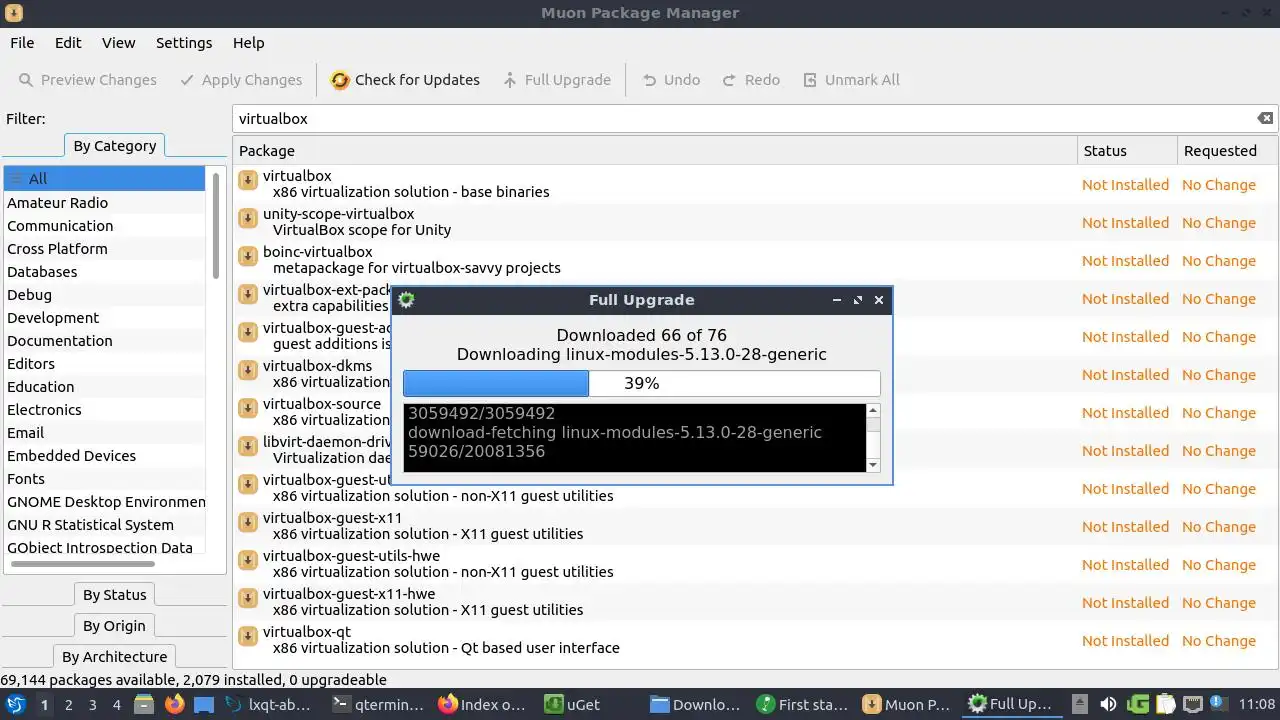Image resolution: width=1280 pixels, height=720 pixels.
Task: Click the boinc-virtualbox package icon
Action: point(247,256)
